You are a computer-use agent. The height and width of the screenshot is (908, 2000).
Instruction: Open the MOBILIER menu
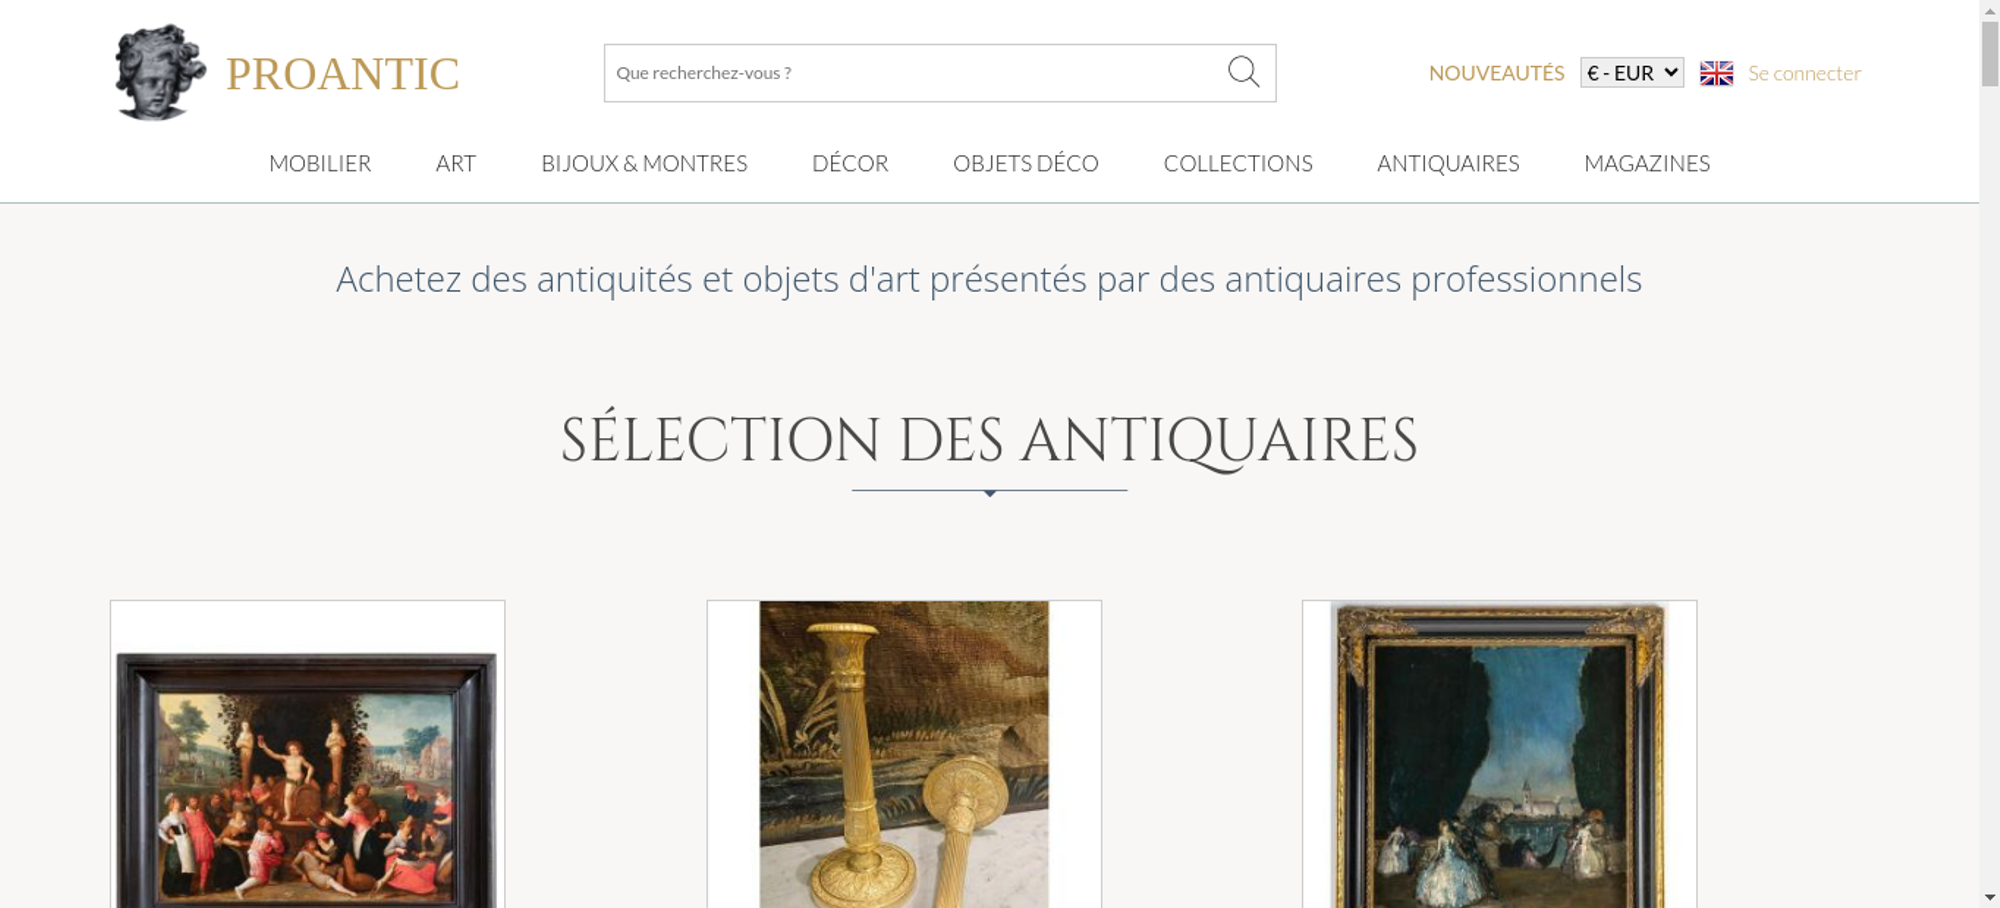320,163
